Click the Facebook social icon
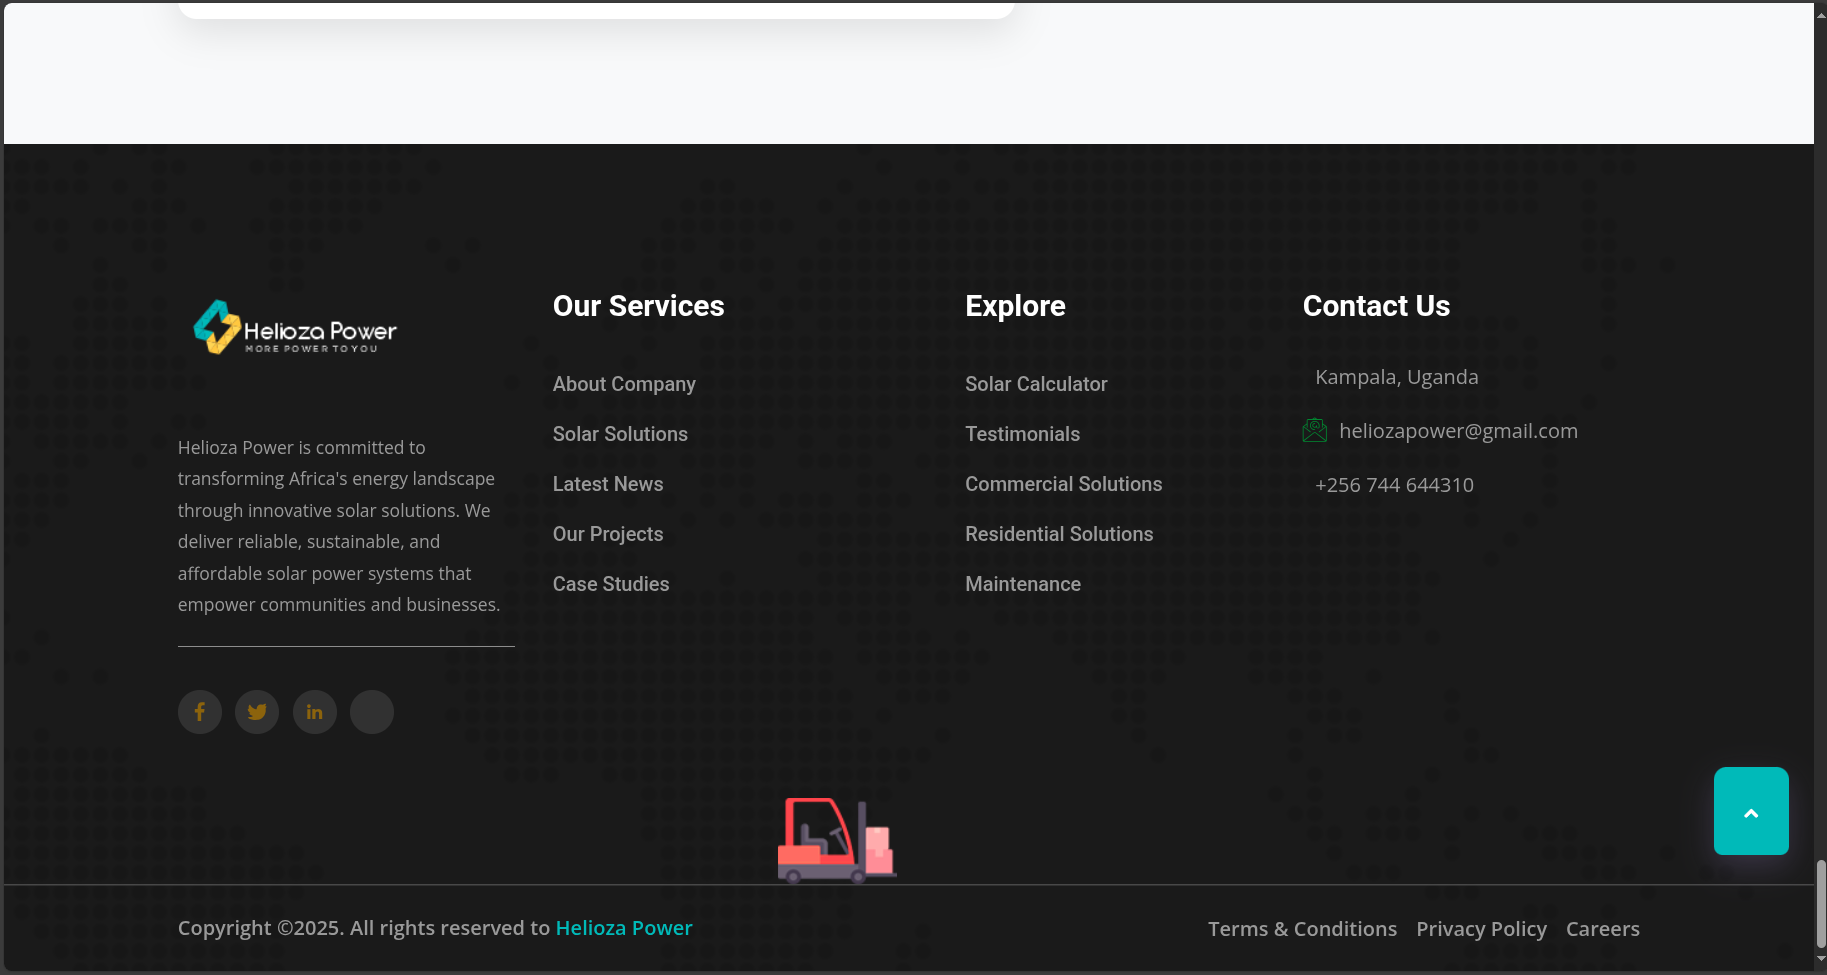The width and height of the screenshot is (1827, 975). [x=200, y=712]
